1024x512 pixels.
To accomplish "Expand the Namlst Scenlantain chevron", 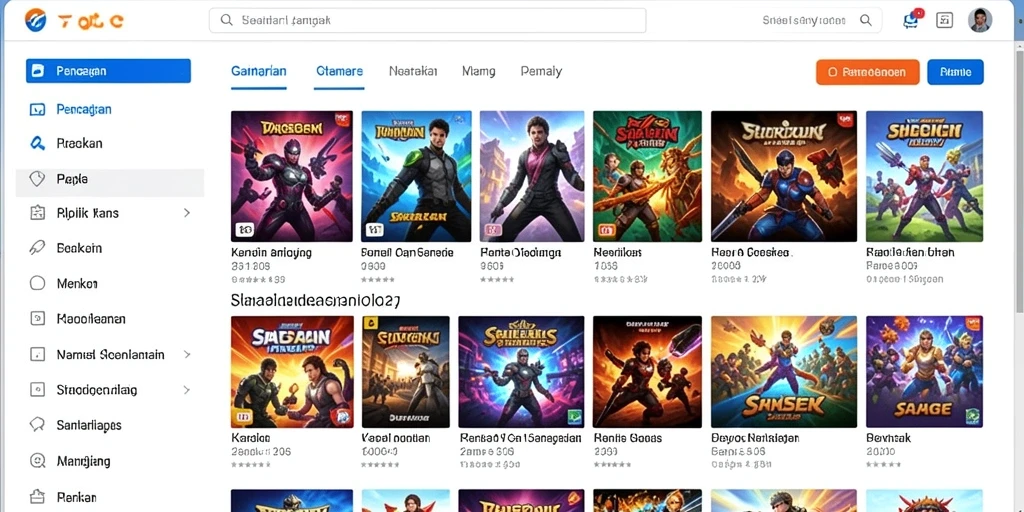I will (187, 355).
